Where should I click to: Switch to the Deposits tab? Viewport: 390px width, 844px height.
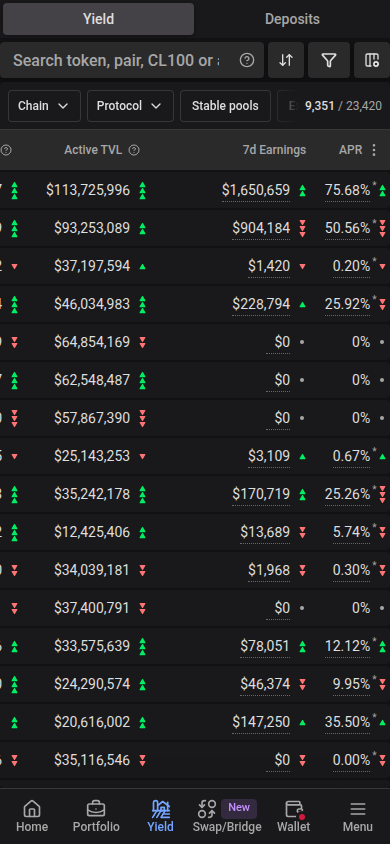click(x=292, y=19)
